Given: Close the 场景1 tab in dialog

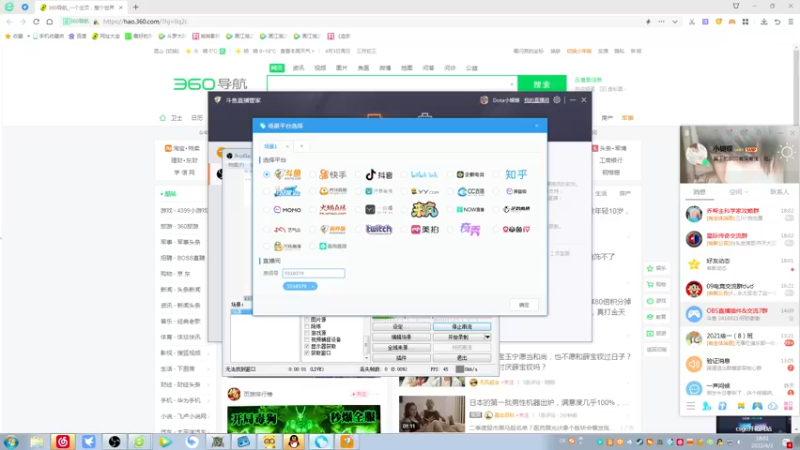Looking at the screenshot, I should [287, 146].
